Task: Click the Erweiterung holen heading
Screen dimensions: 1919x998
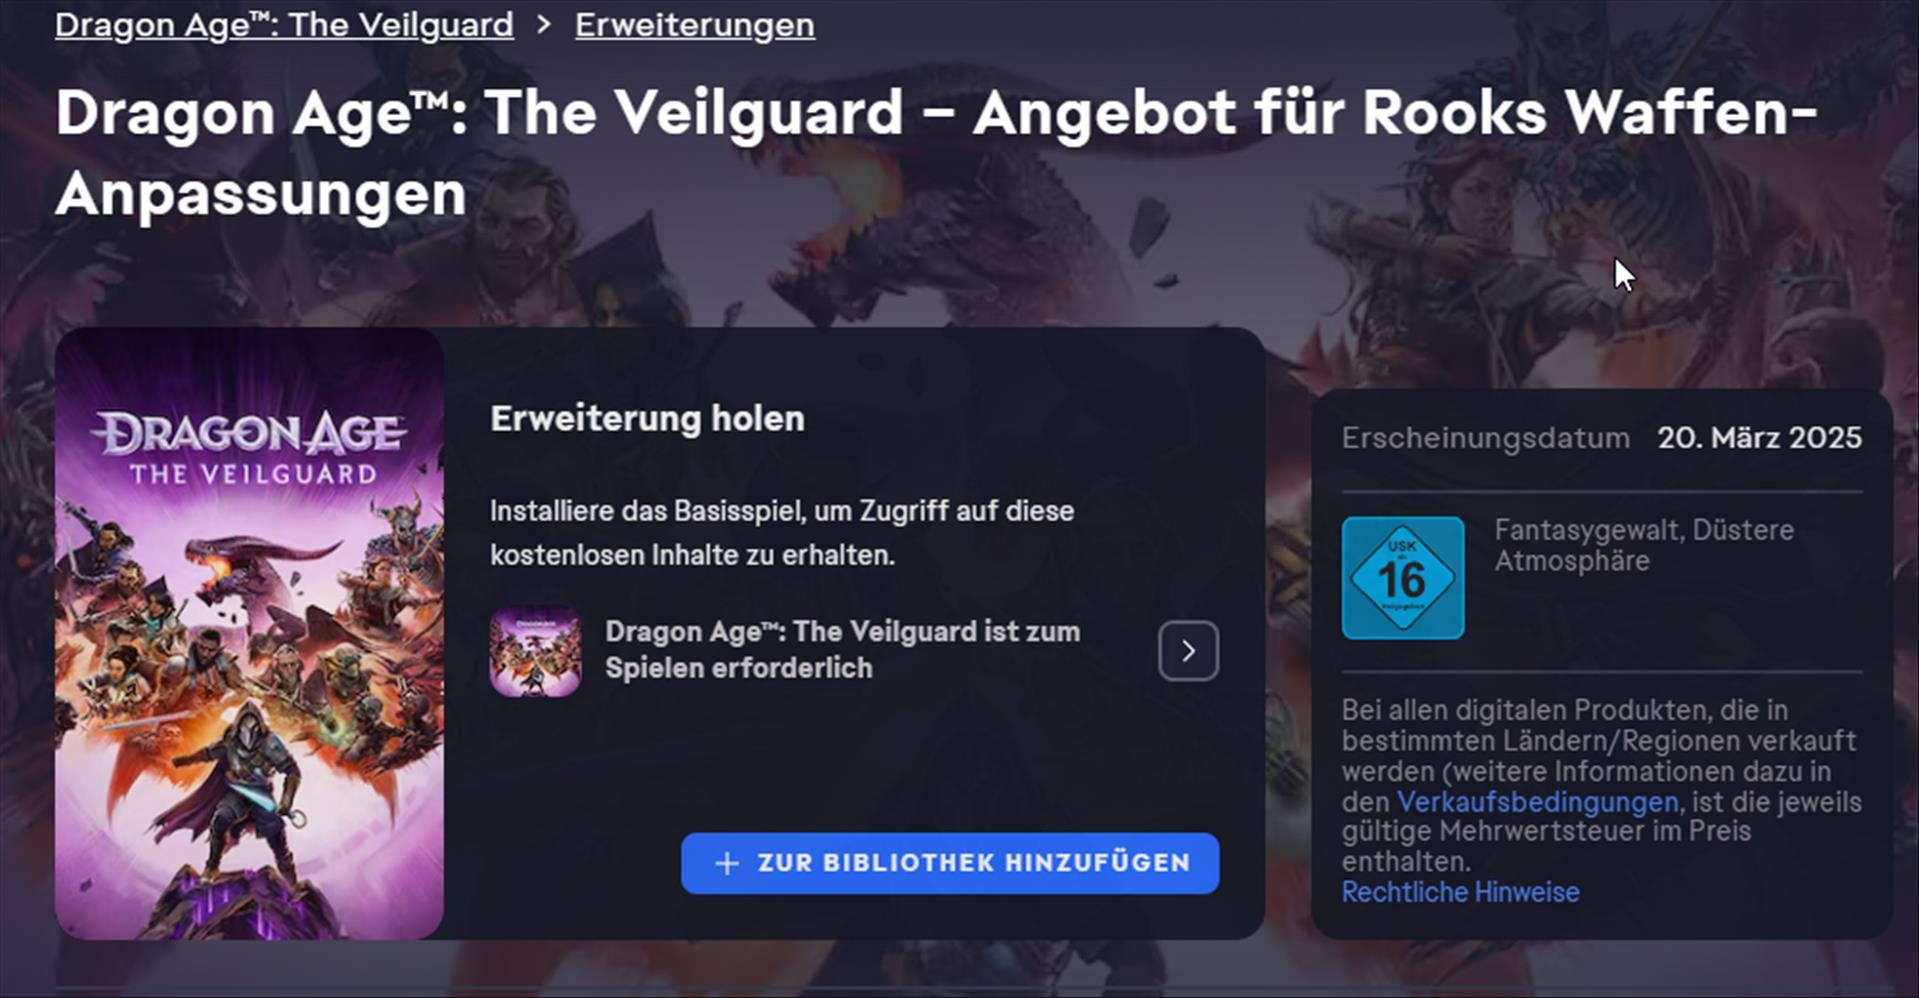Action: pos(647,418)
